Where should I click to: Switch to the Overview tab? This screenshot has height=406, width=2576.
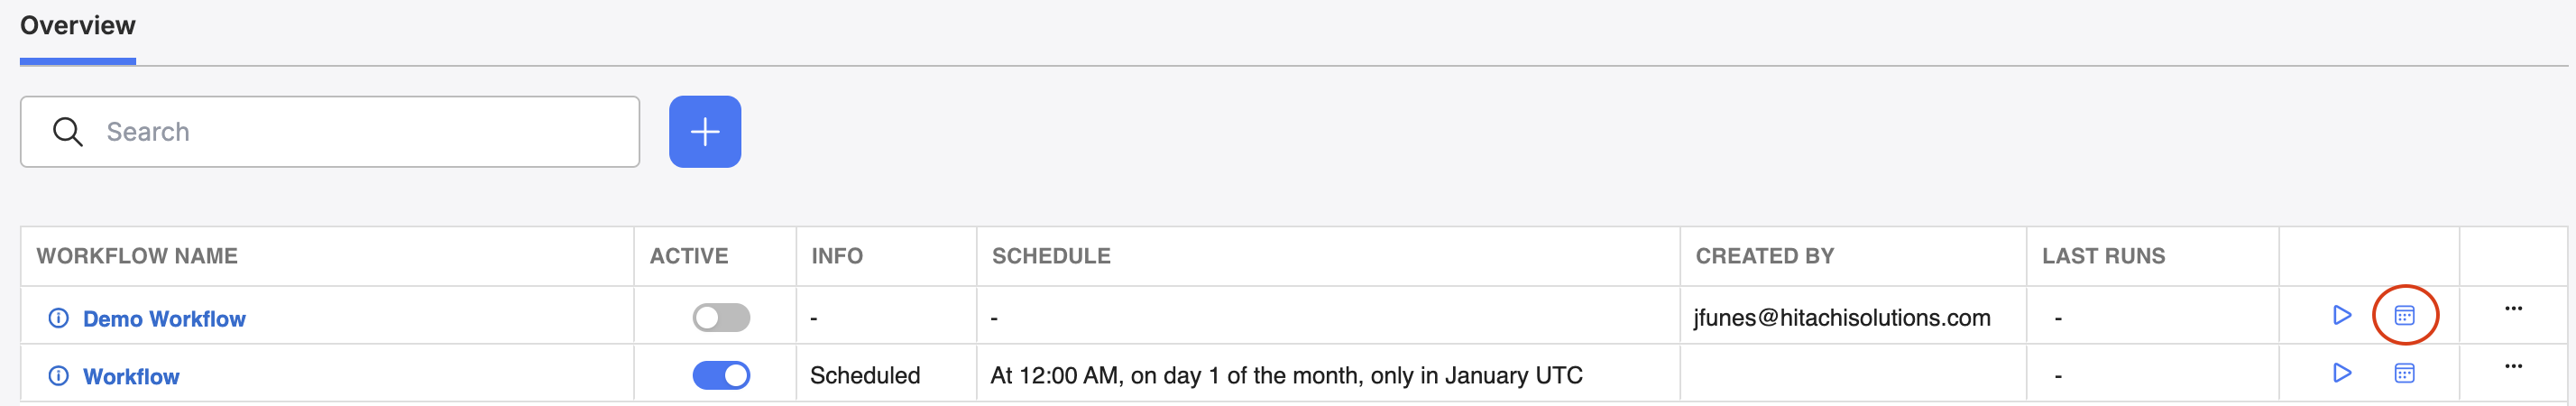pos(78,26)
